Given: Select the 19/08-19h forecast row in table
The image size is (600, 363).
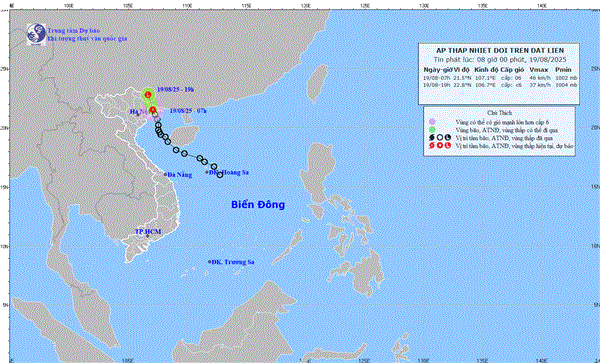Looking at the screenshot, I should click(x=500, y=85).
